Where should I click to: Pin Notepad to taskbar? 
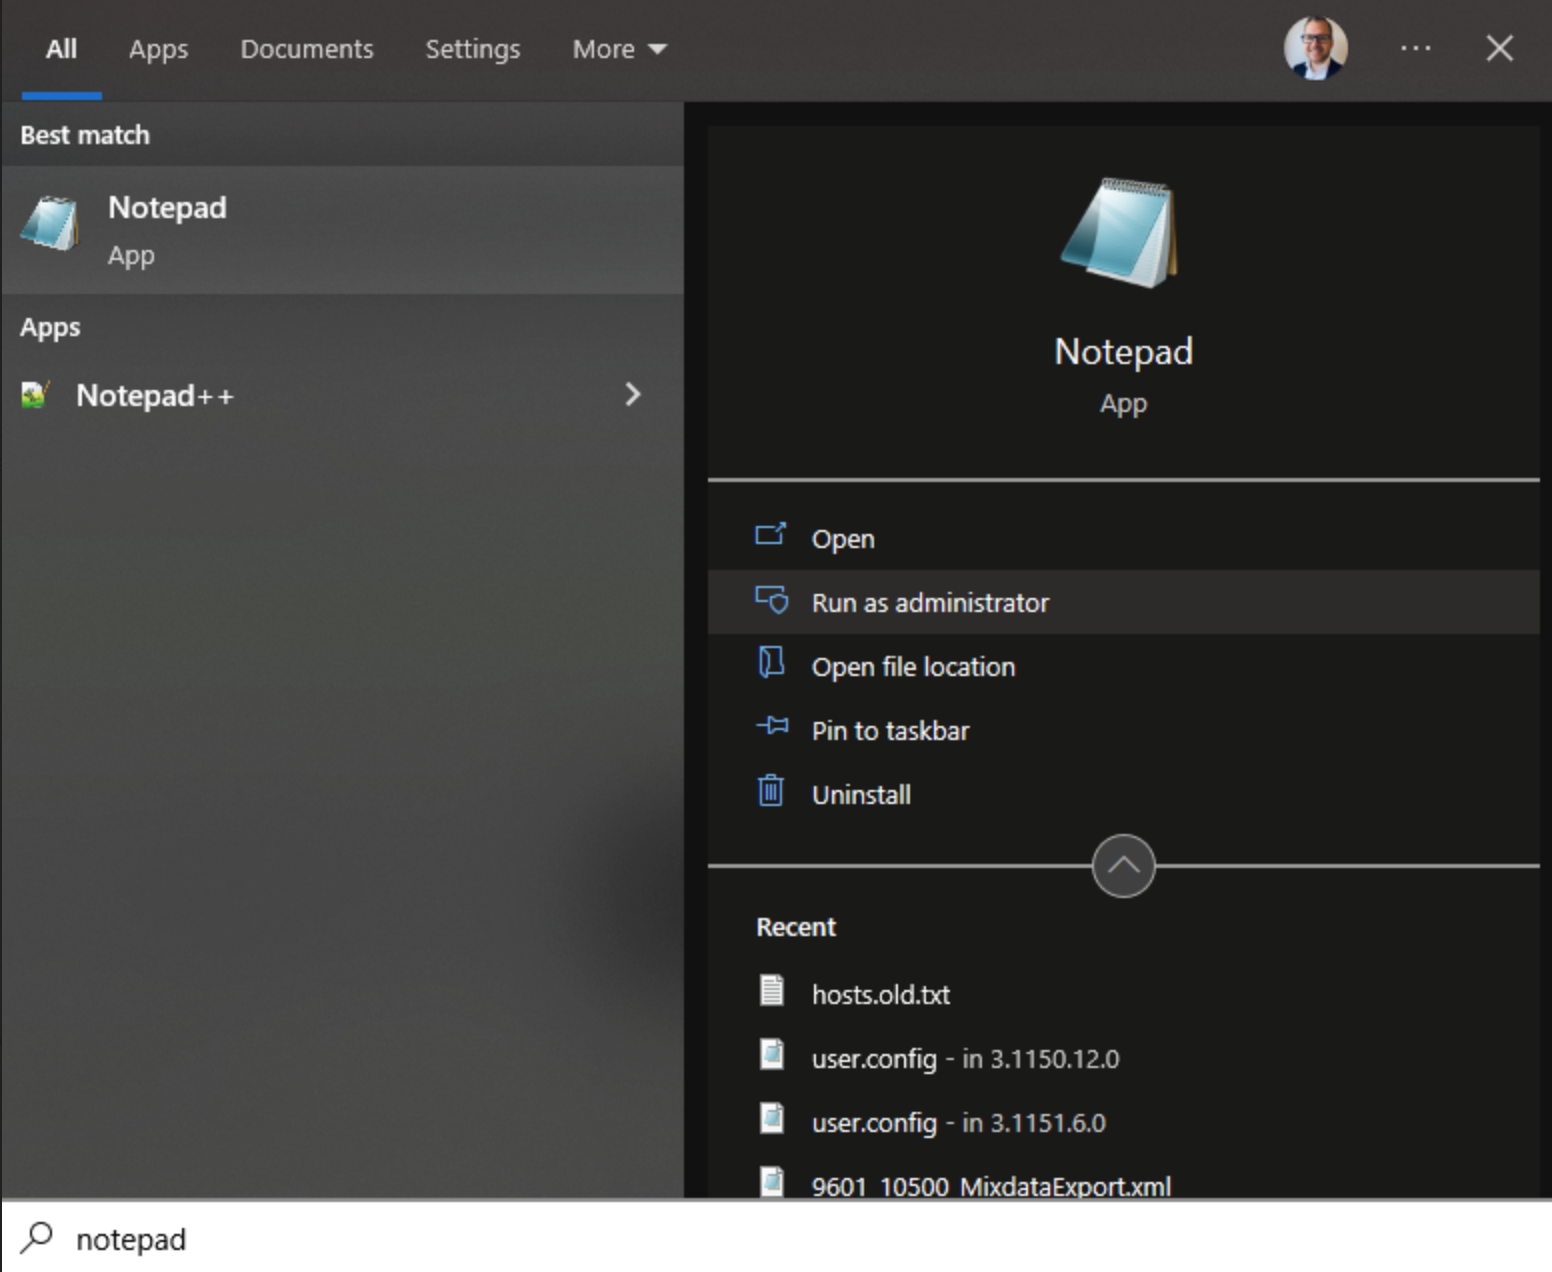pyautogui.click(x=1123, y=730)
